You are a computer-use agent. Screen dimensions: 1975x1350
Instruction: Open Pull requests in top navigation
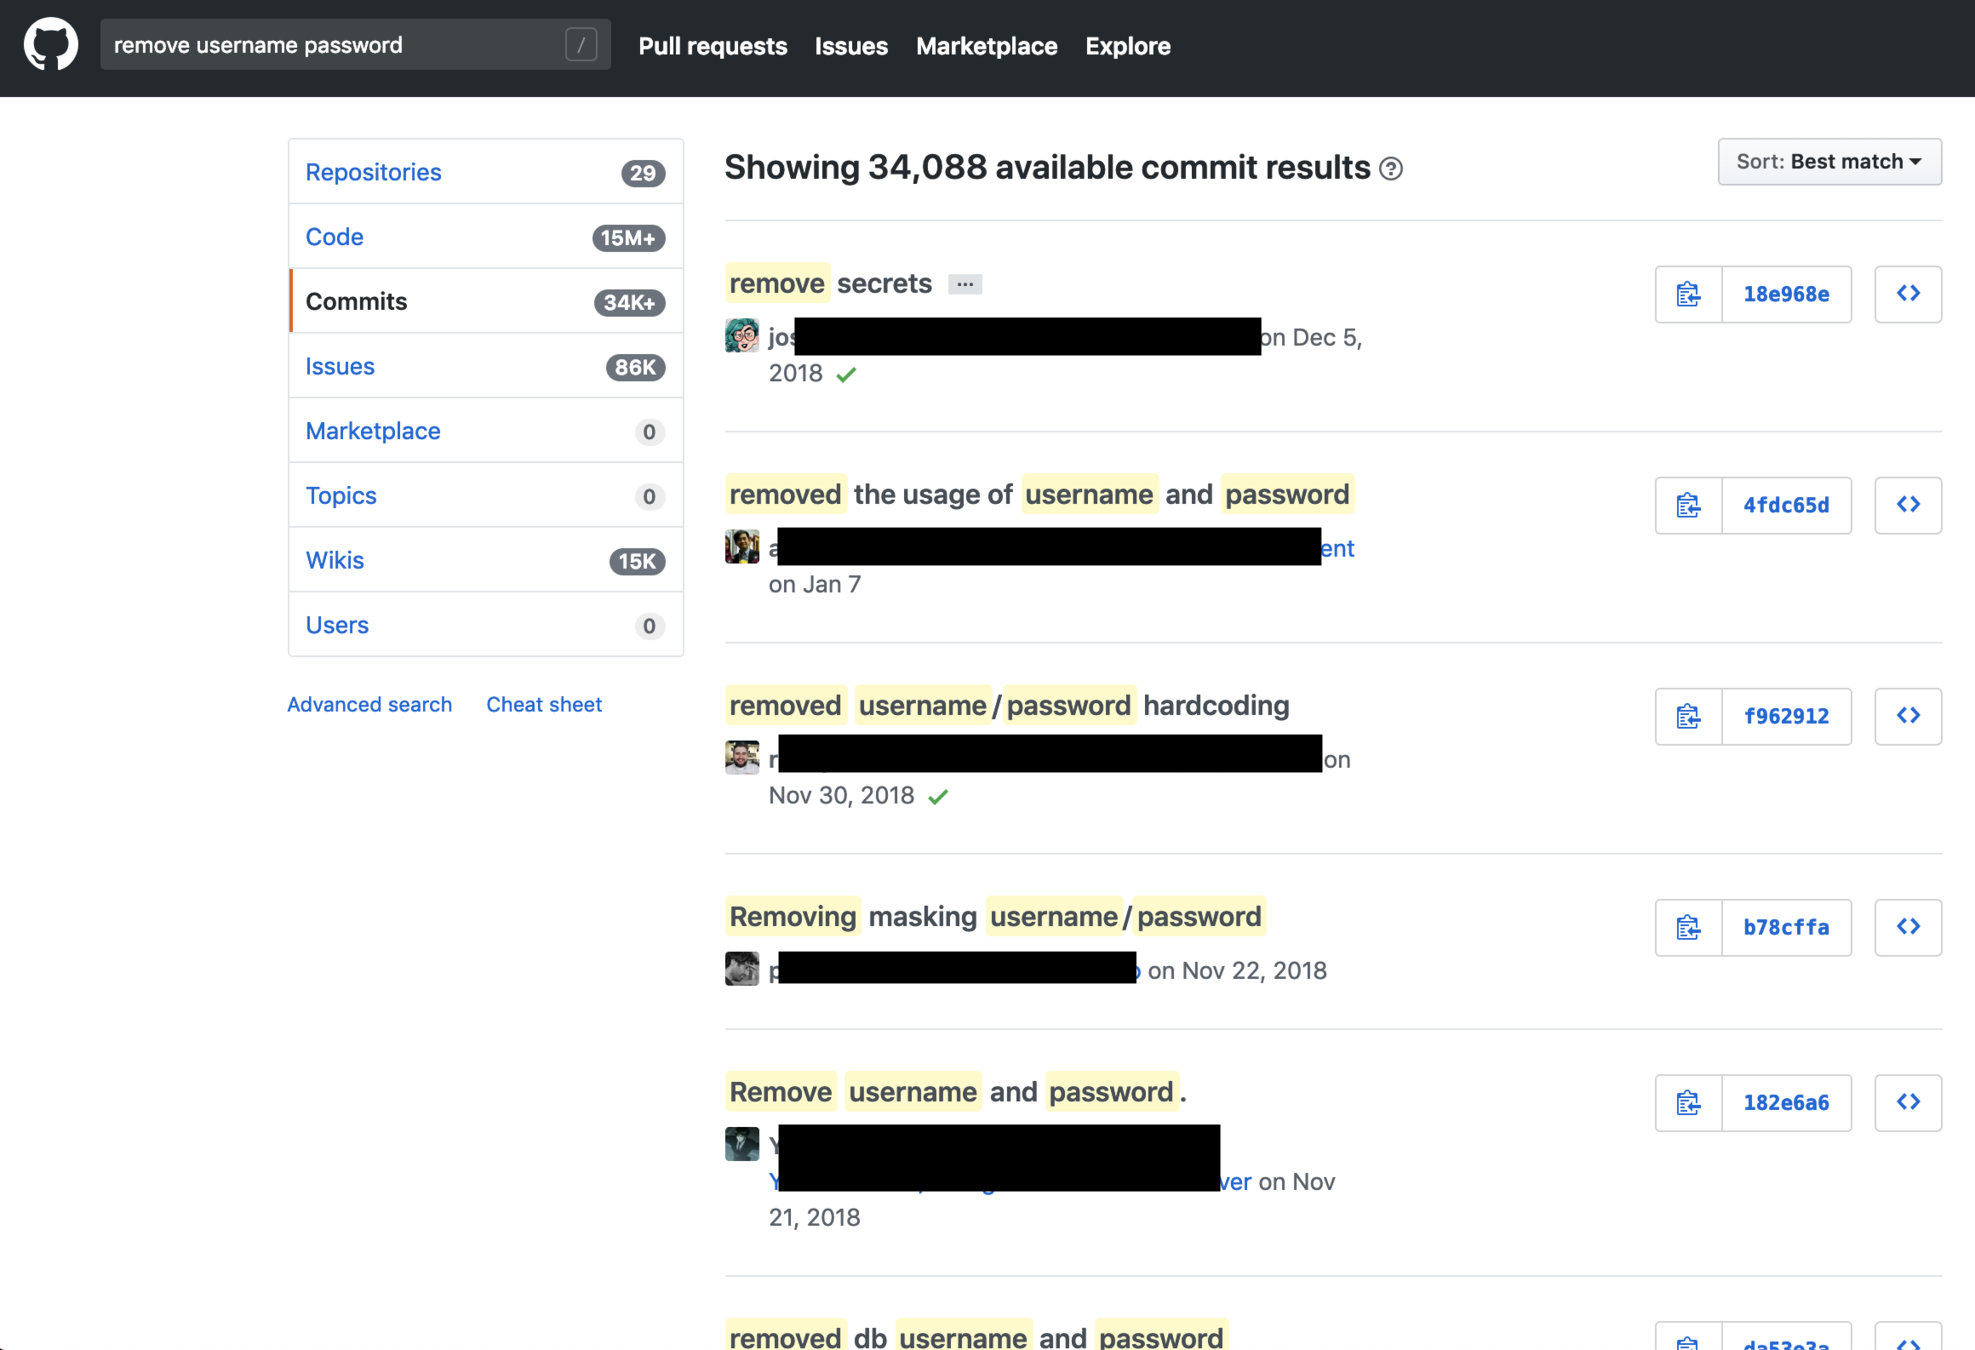pyautogui.click(x=712, y=46)
